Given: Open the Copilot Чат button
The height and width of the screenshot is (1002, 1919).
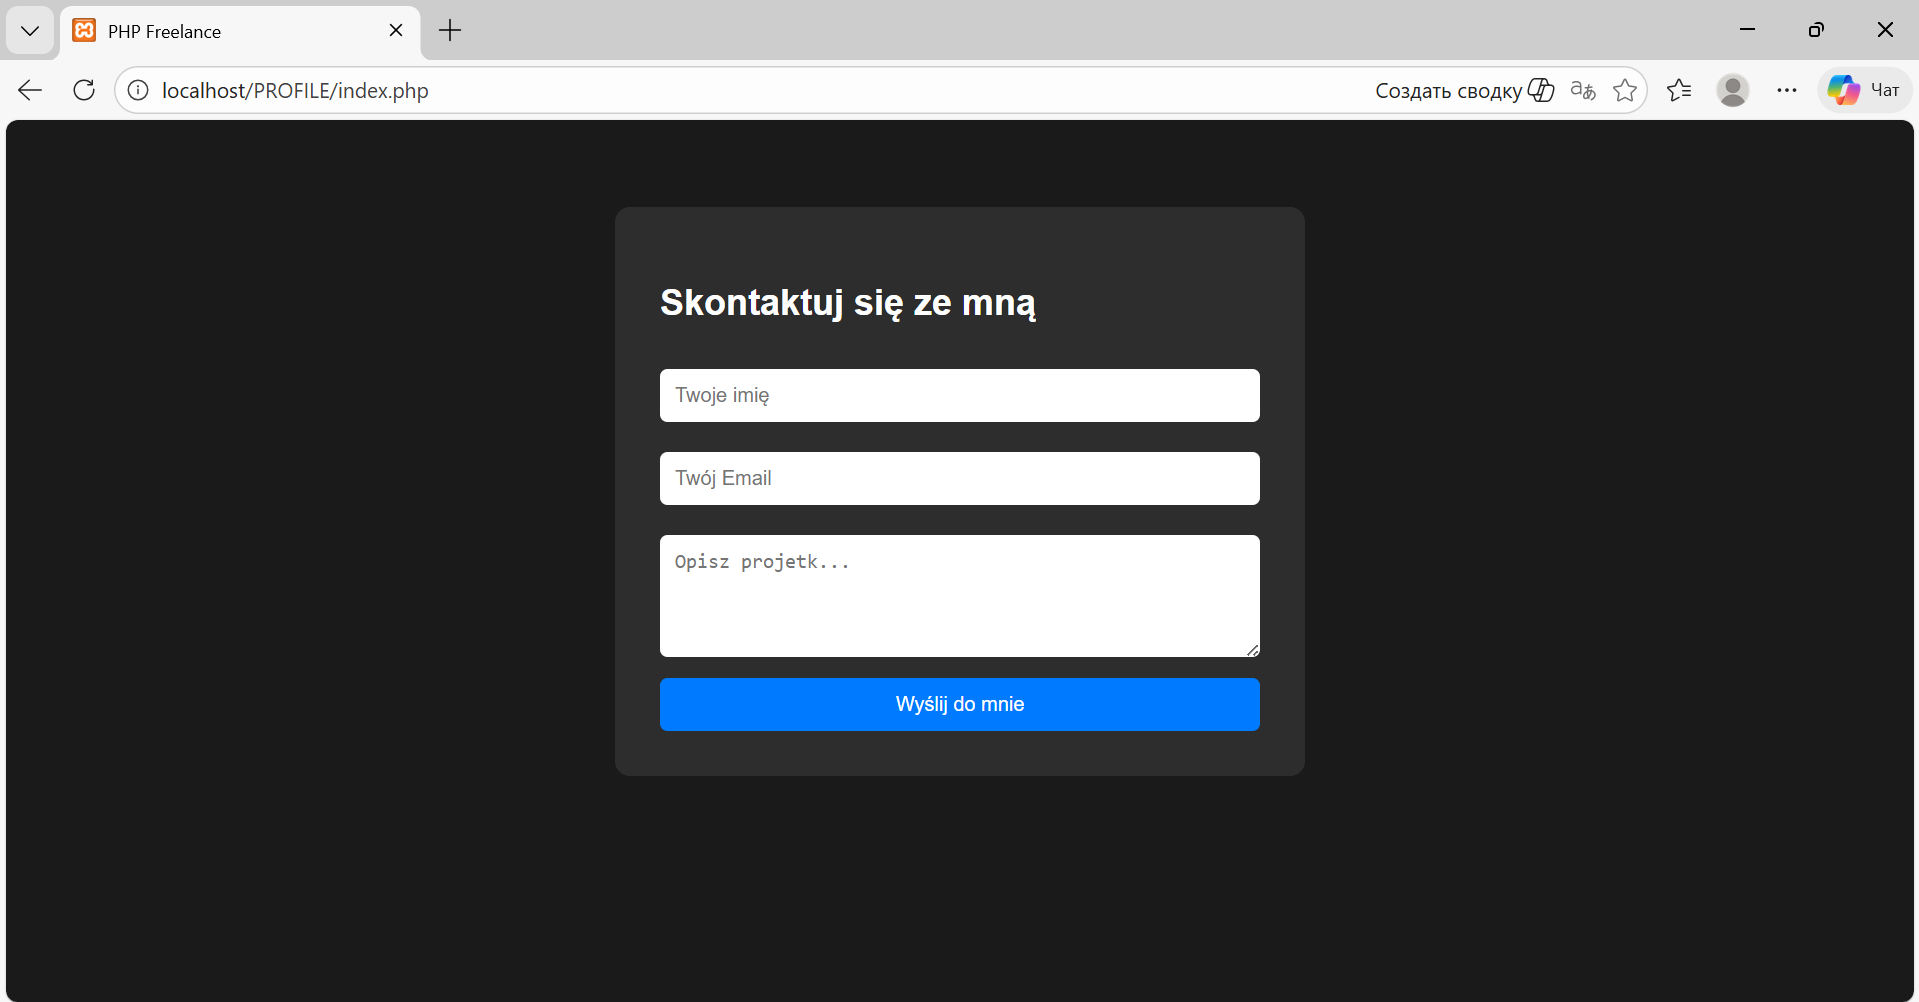Looking at the screenshot, I should (x=1864, y=90).
